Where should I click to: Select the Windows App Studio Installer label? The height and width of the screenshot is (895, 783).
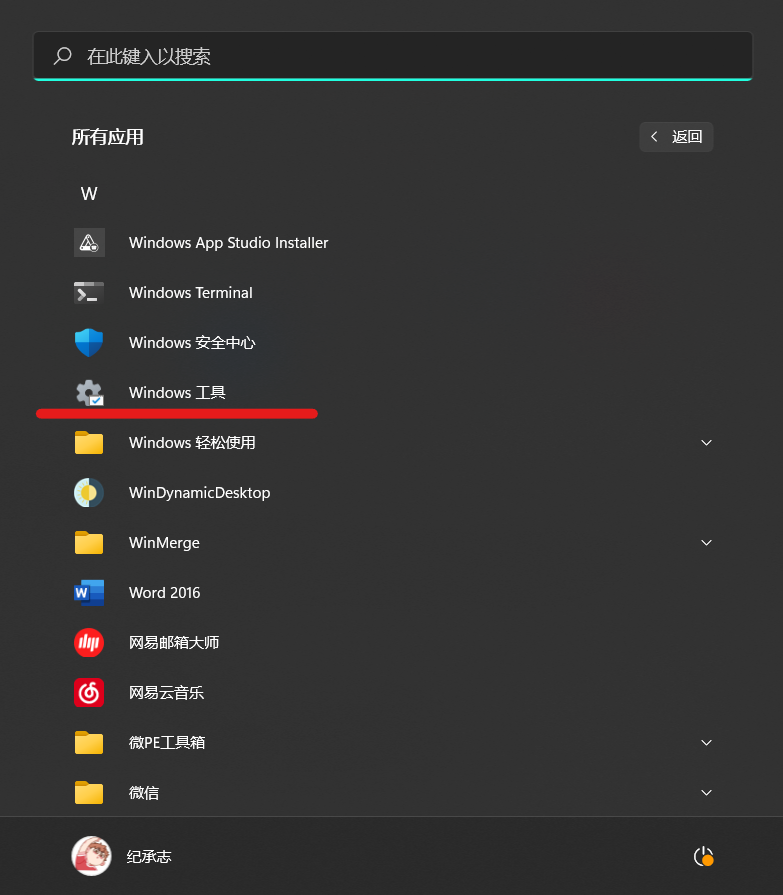point(229,243)
